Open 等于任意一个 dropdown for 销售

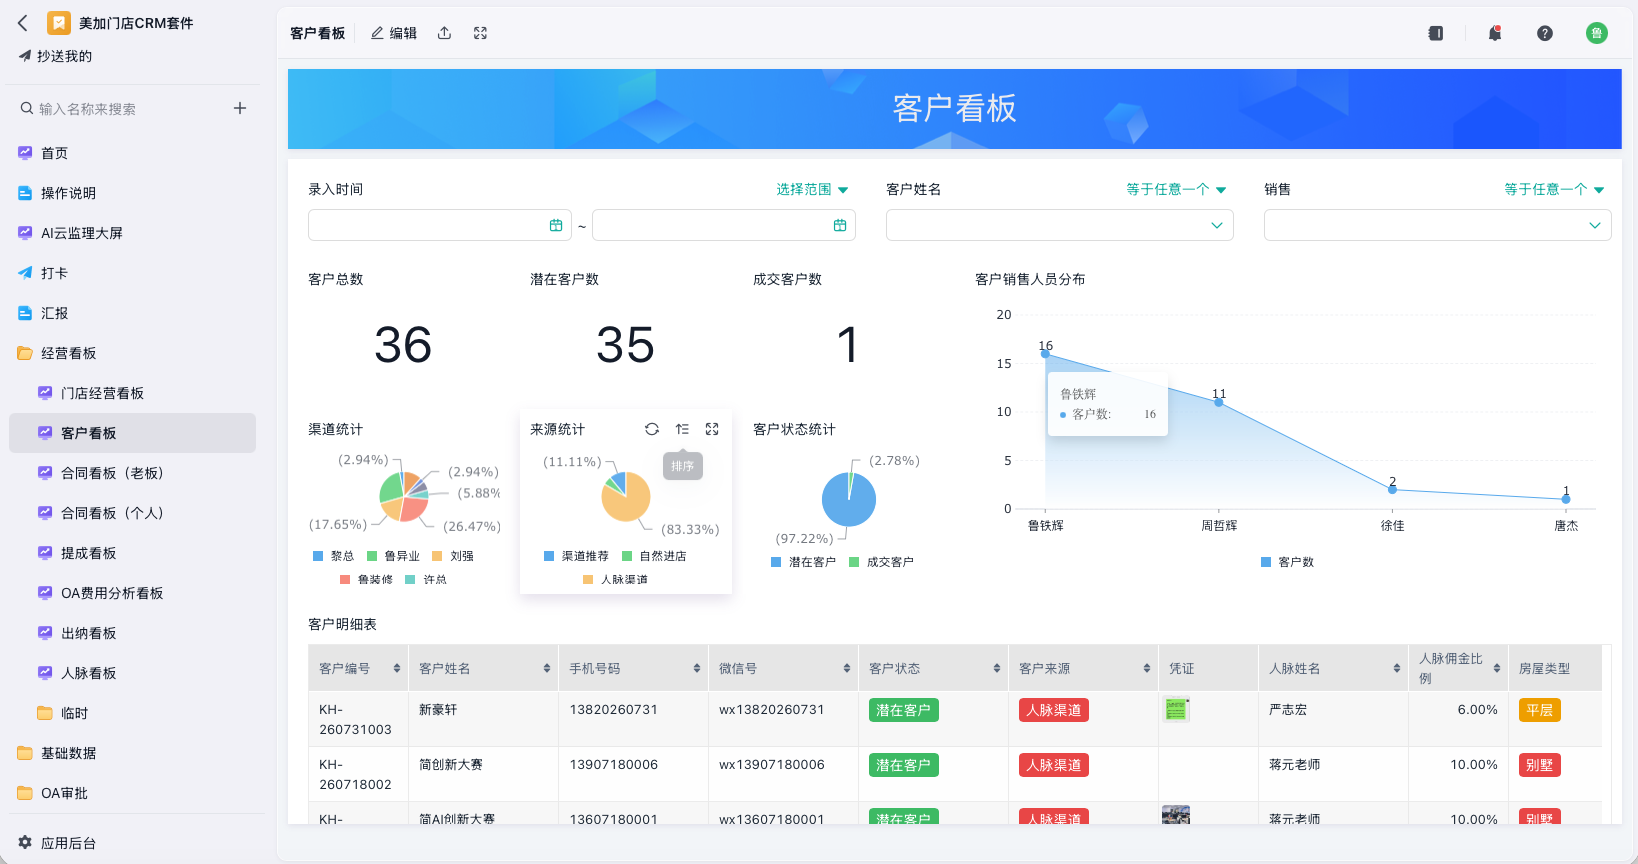point(1554,189)
